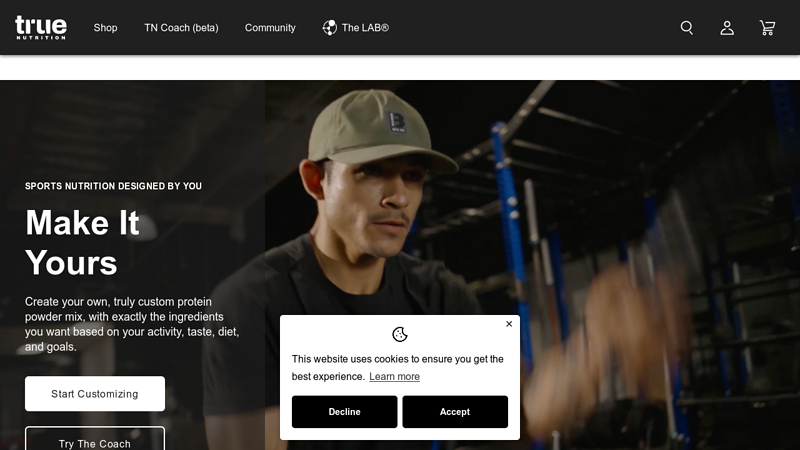Close the cookie banner with X
The image size is (800, 450).
[x=509, y=324]
